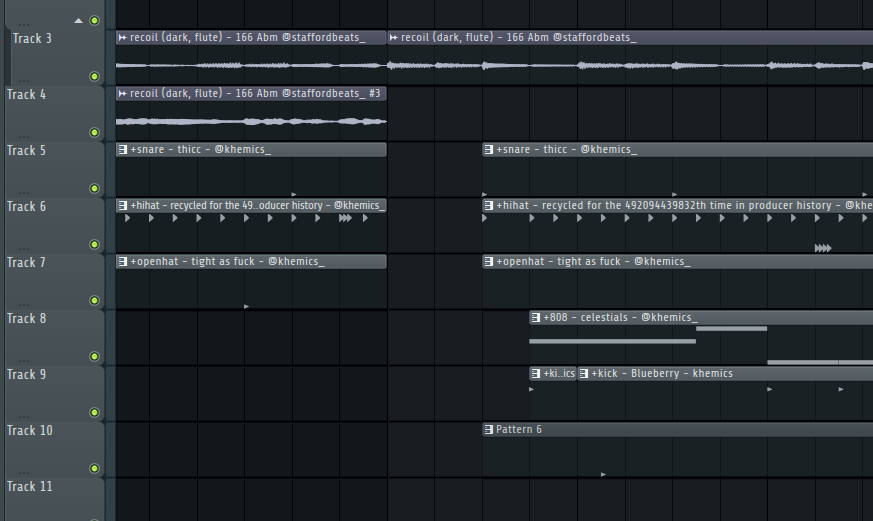The width and height of the screenshot is (873, 521).
Task: Mute Track 9 with its green light
Action: click(95, 412)
